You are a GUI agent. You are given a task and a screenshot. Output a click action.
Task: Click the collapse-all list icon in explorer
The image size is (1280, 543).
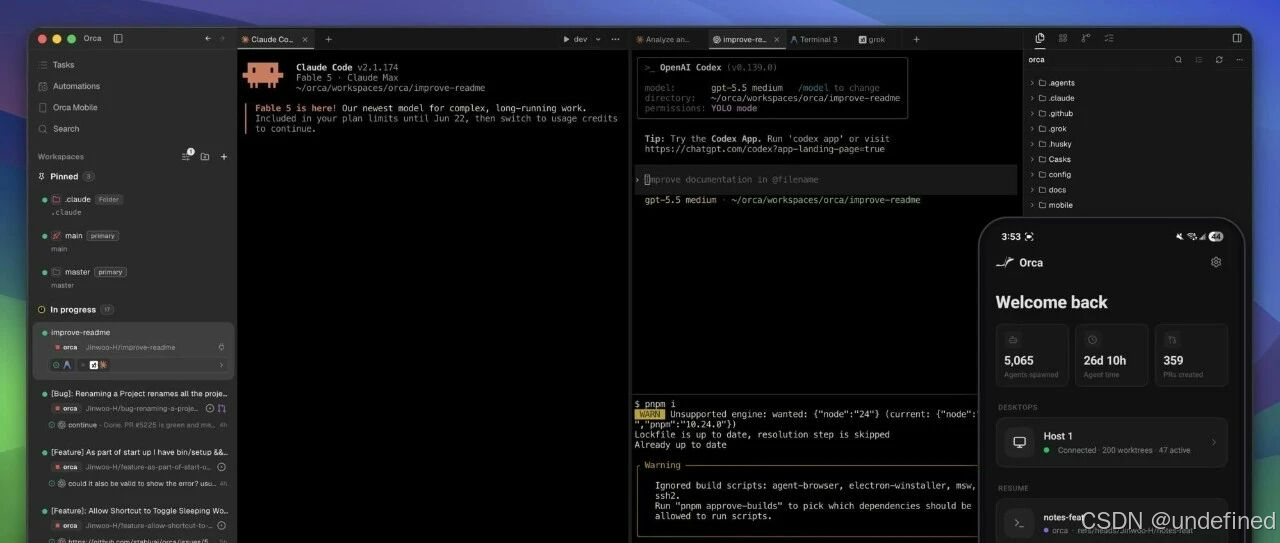1199,60
